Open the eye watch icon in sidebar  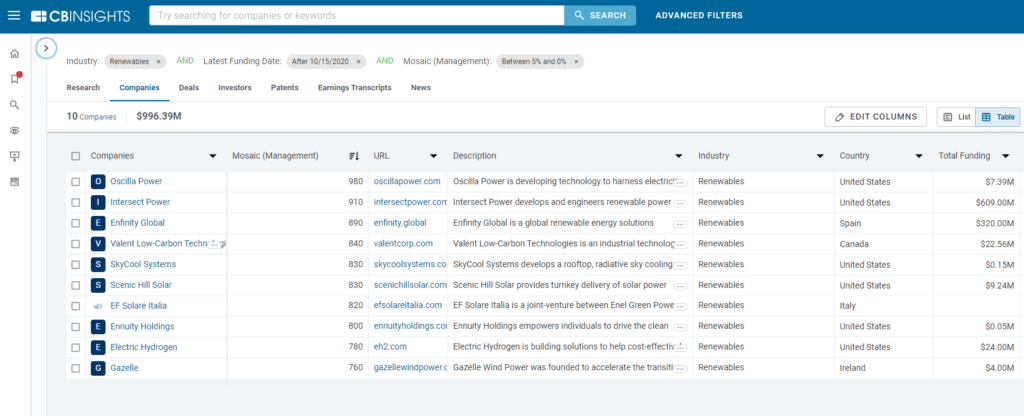click(x=14, y=131)
